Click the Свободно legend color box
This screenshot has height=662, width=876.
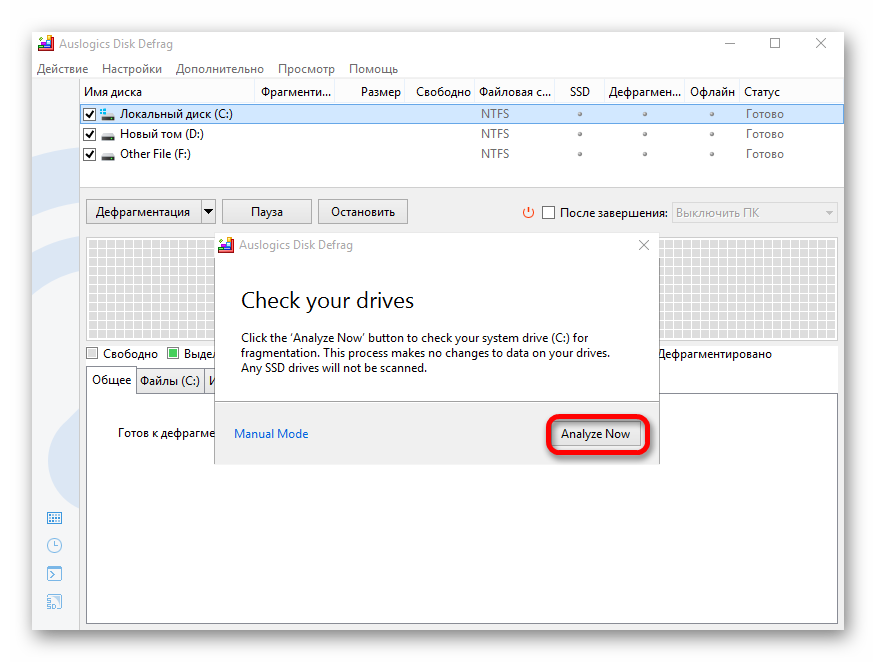(x=93, y=353)
